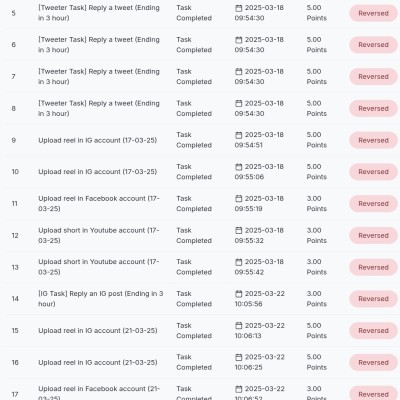The height and width of the screenshot is (400, 400).
Task: Click the calendar icon in row 16
Action: coord(239,357)
